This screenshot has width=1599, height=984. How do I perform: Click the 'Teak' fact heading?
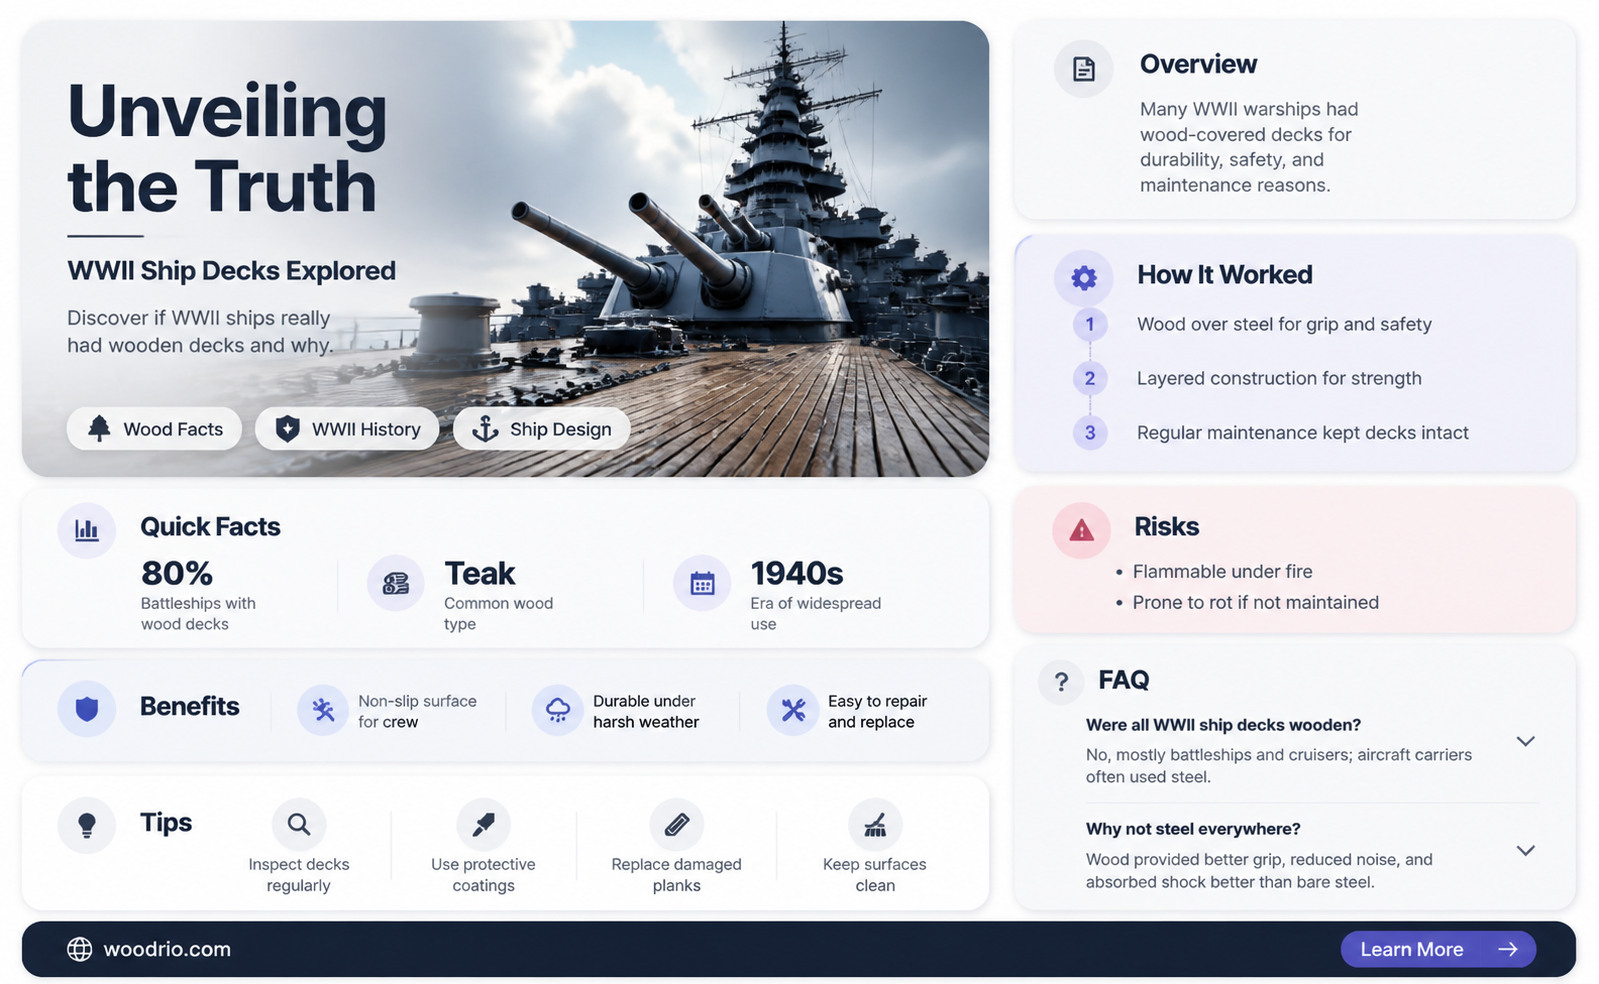(x=480, y=573)
